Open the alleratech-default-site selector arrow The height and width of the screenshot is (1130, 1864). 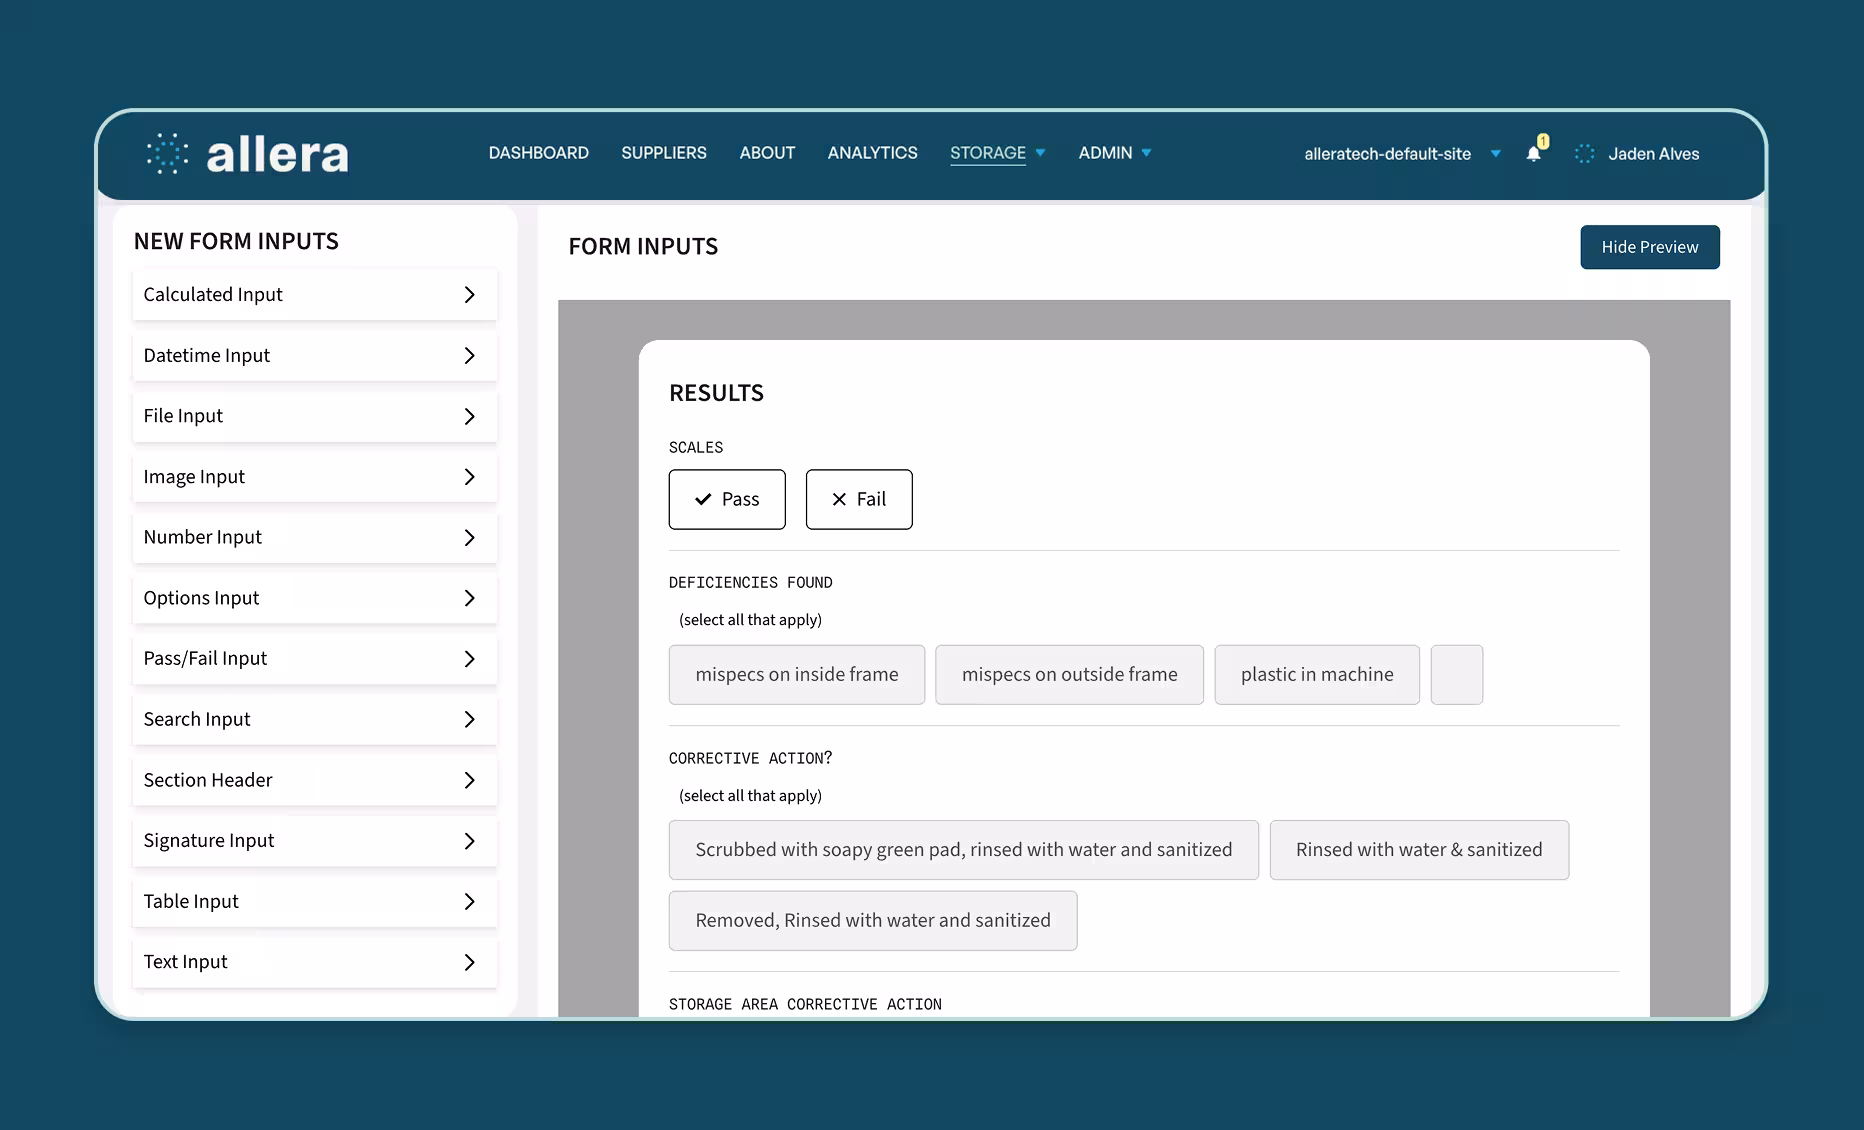click(x=1496, y=154)
